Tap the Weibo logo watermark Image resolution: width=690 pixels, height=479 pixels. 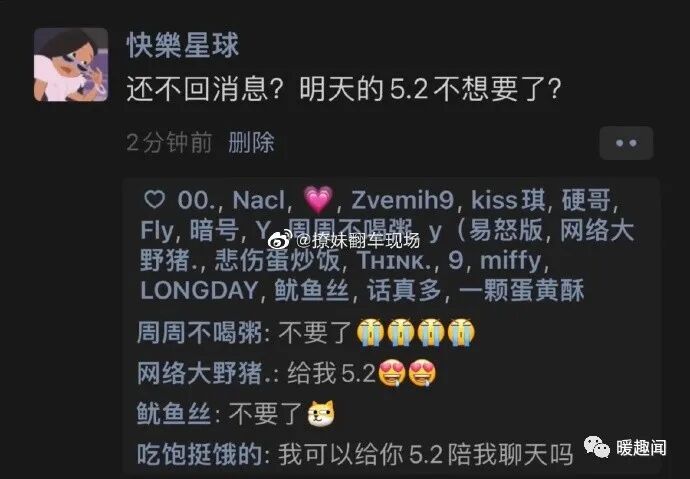coord(280,240)
